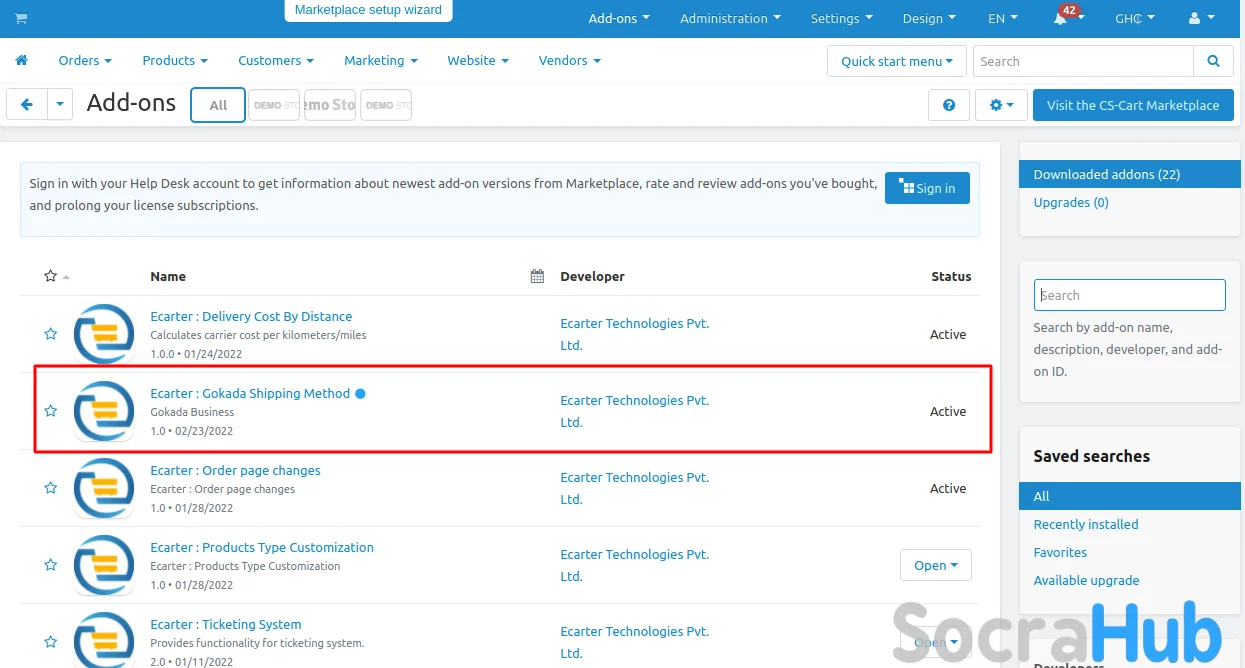Toggle favorite for Order page changes add-on
Image resolution: width=1245 pixels, height=668 pixels.
coord(50,488)
